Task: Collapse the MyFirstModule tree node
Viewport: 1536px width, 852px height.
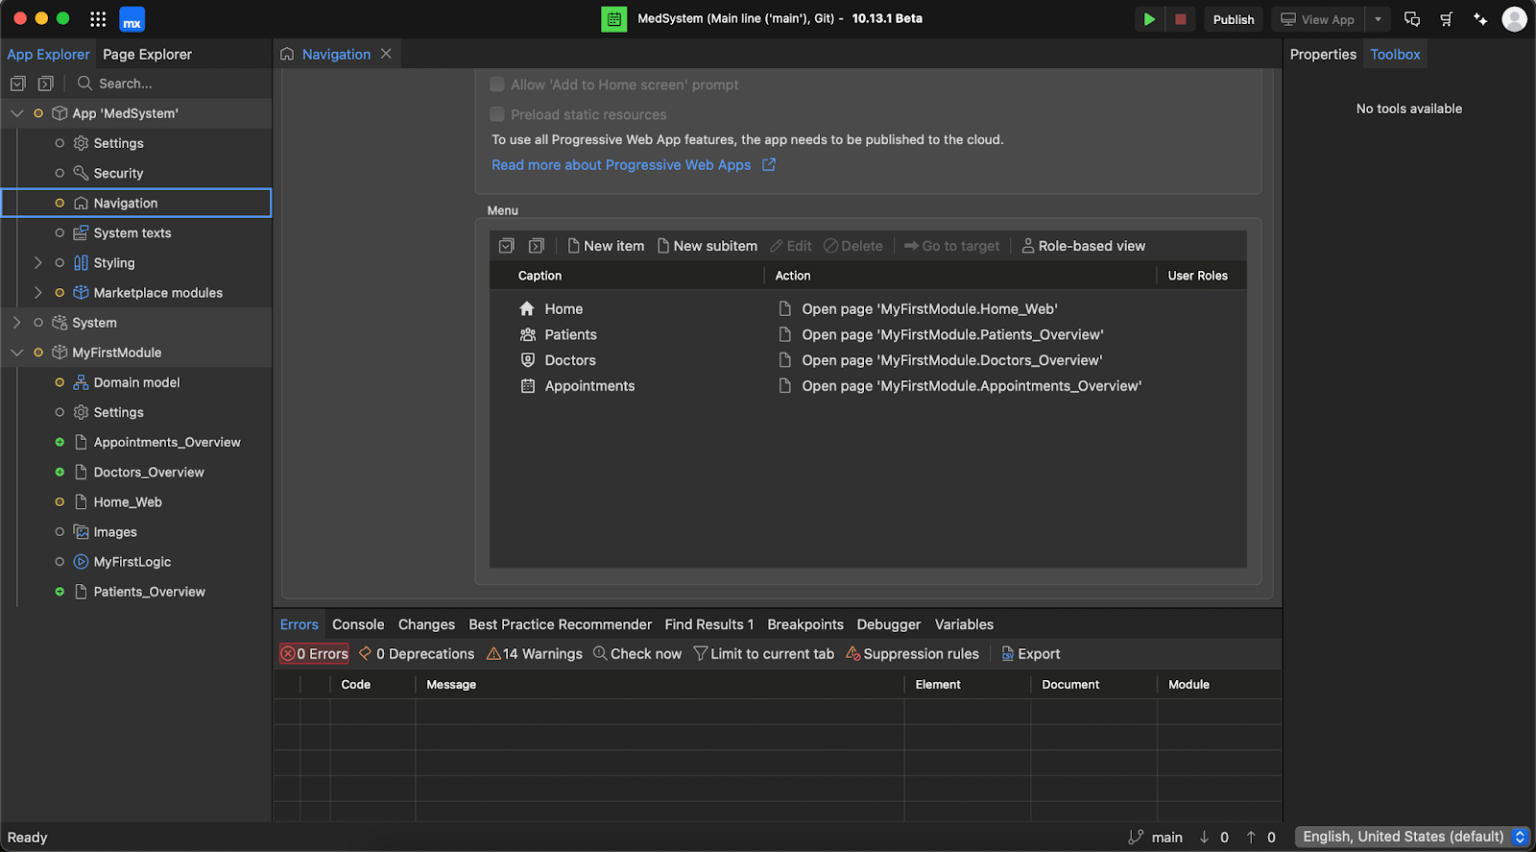Action: tap(16, 352)
